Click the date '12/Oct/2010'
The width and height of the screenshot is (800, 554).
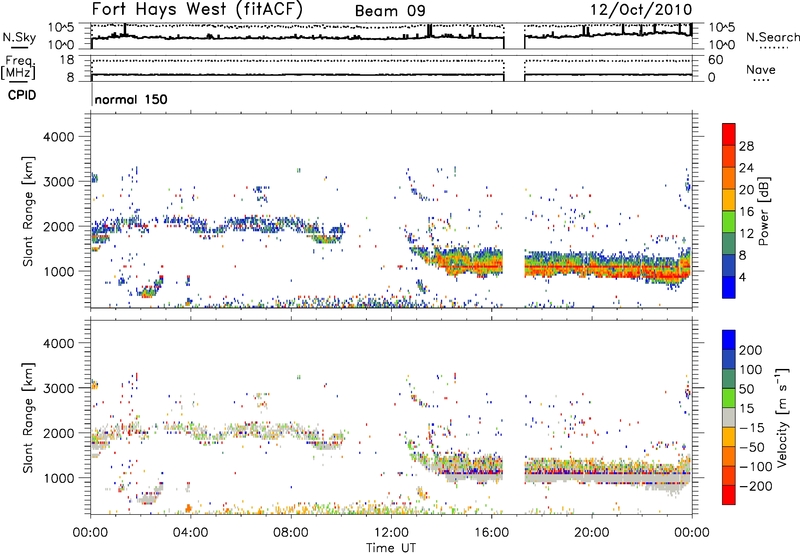[x=641, y=10]
